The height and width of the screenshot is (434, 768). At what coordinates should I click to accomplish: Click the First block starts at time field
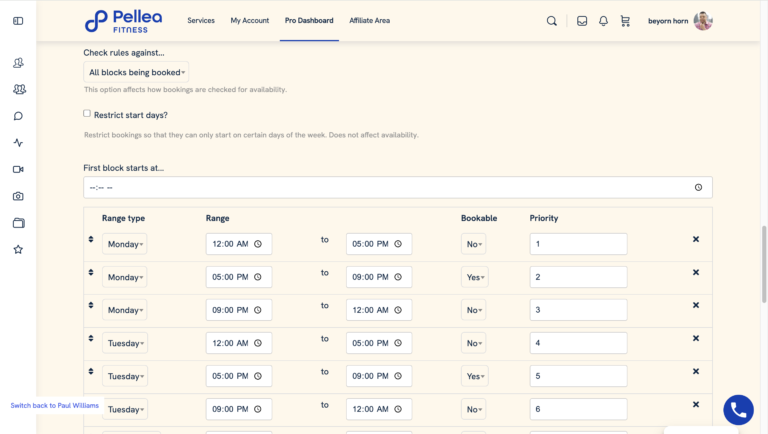tap(398, 188)
